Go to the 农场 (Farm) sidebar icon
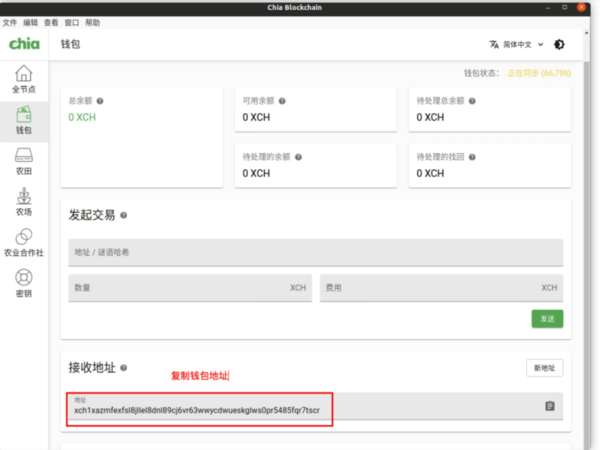The image size is (600, 450). click(22, 202)
